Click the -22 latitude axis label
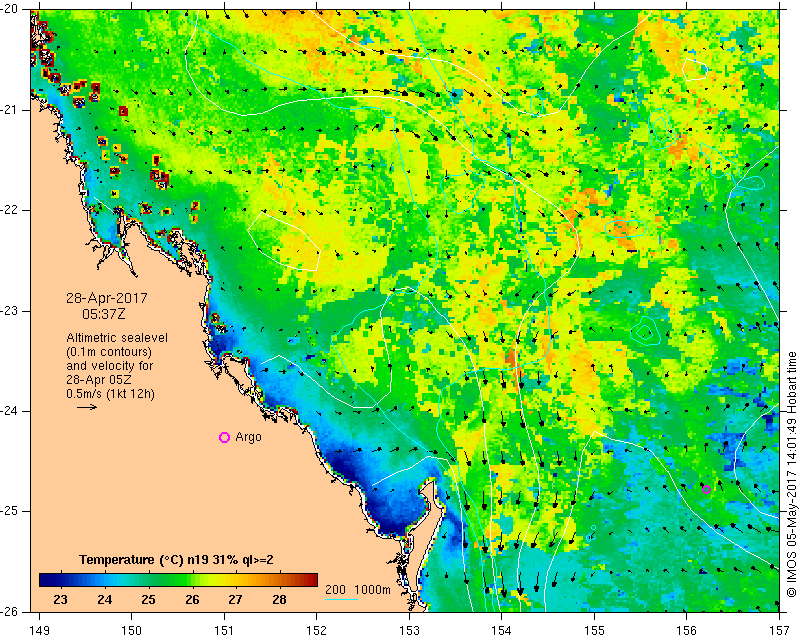The height and width of the screenshot is (640, 800). (10, 210)
